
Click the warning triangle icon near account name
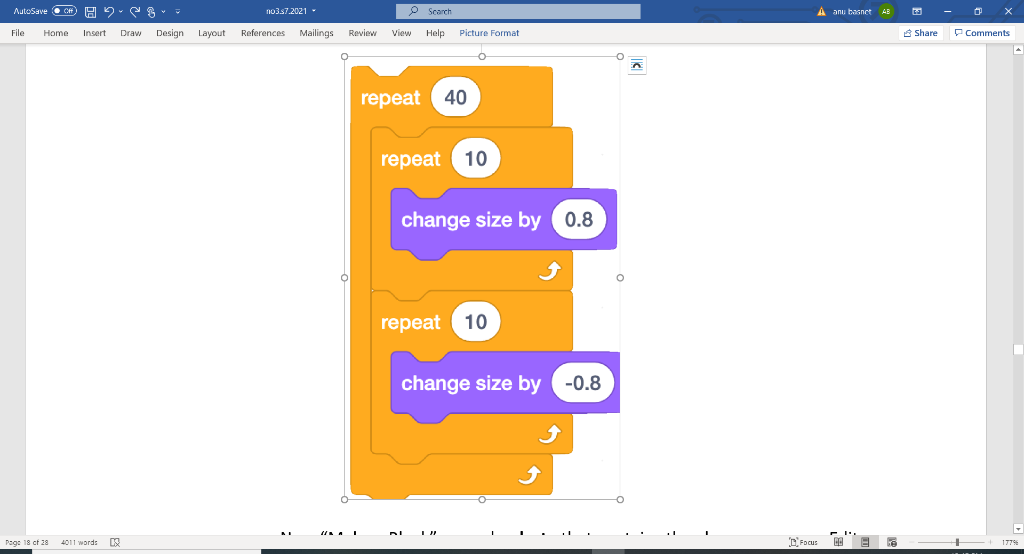pos(822,11)
